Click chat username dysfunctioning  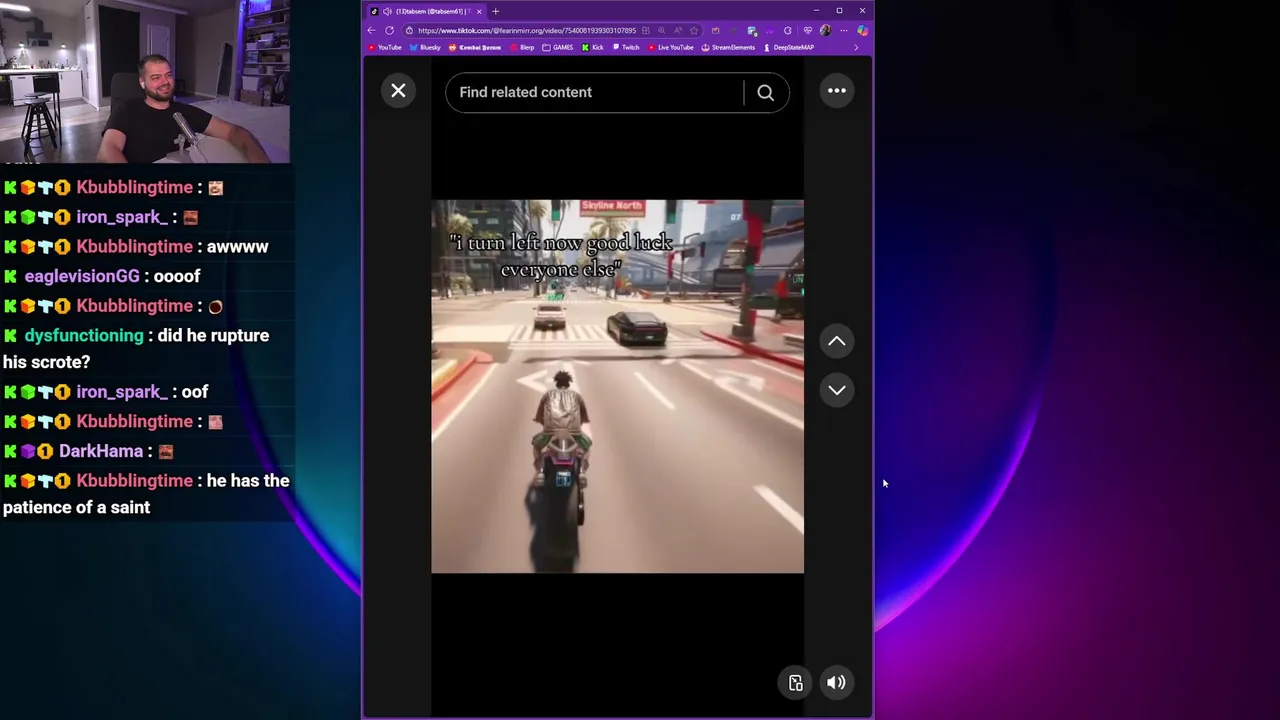pyautogui.click(x=84, y=335)
